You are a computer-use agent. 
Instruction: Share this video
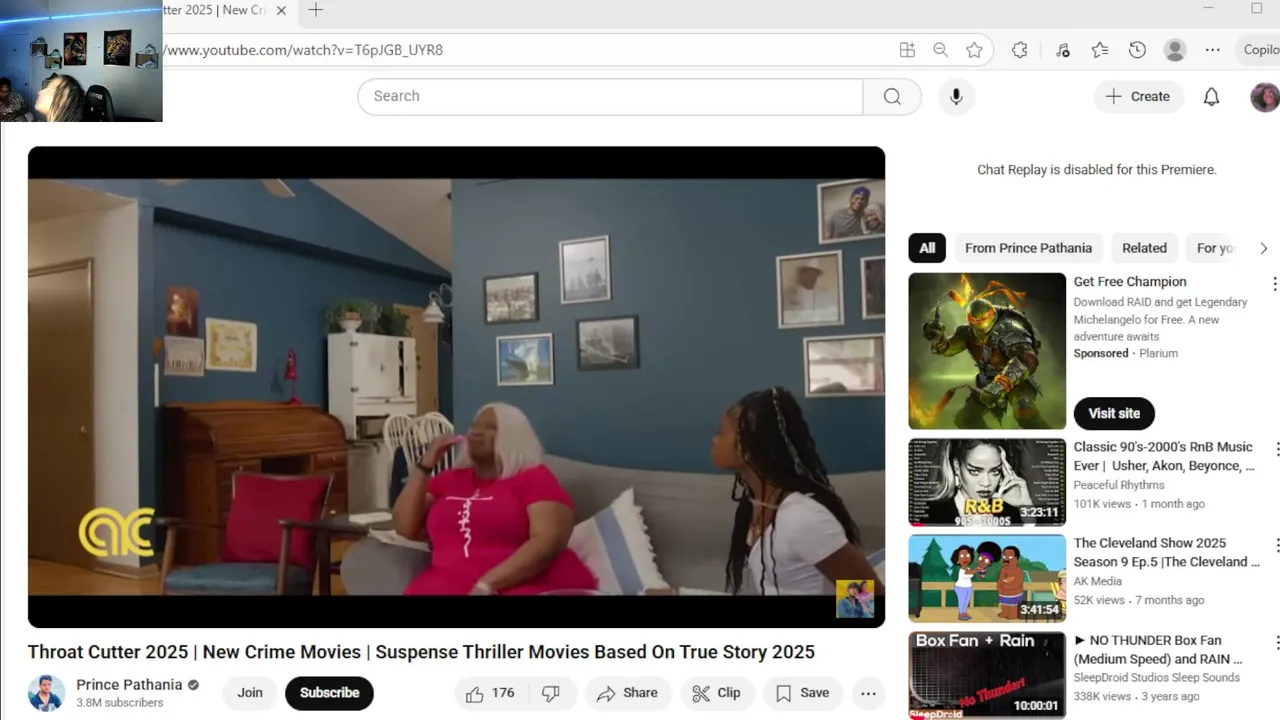(628, 693)
